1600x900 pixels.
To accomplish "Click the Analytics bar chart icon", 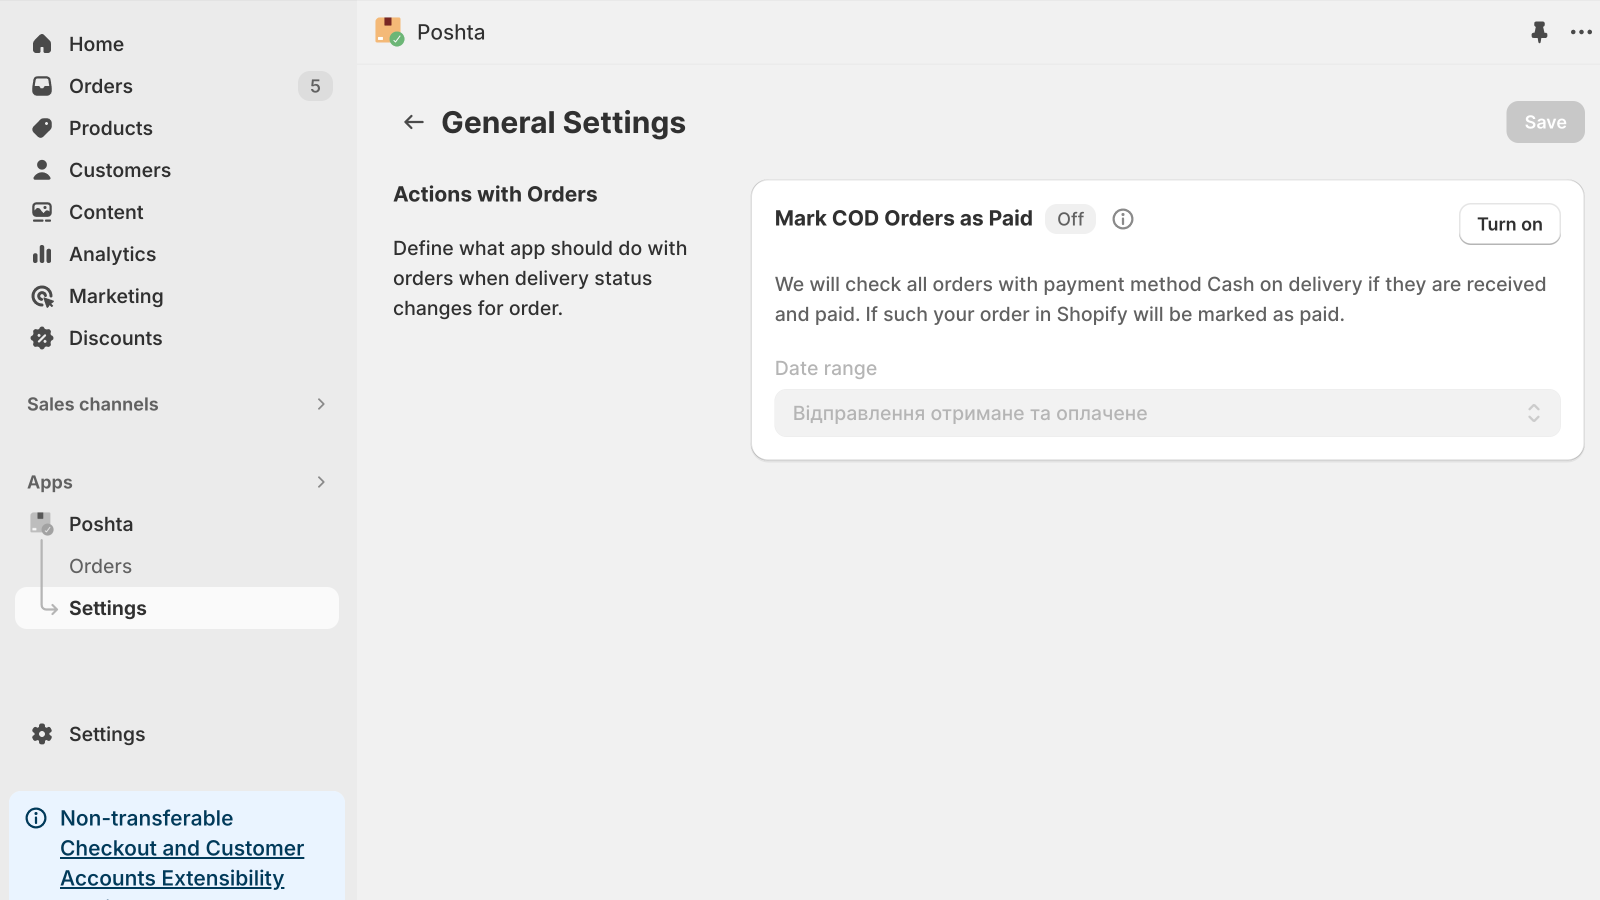I will (42, 254).
